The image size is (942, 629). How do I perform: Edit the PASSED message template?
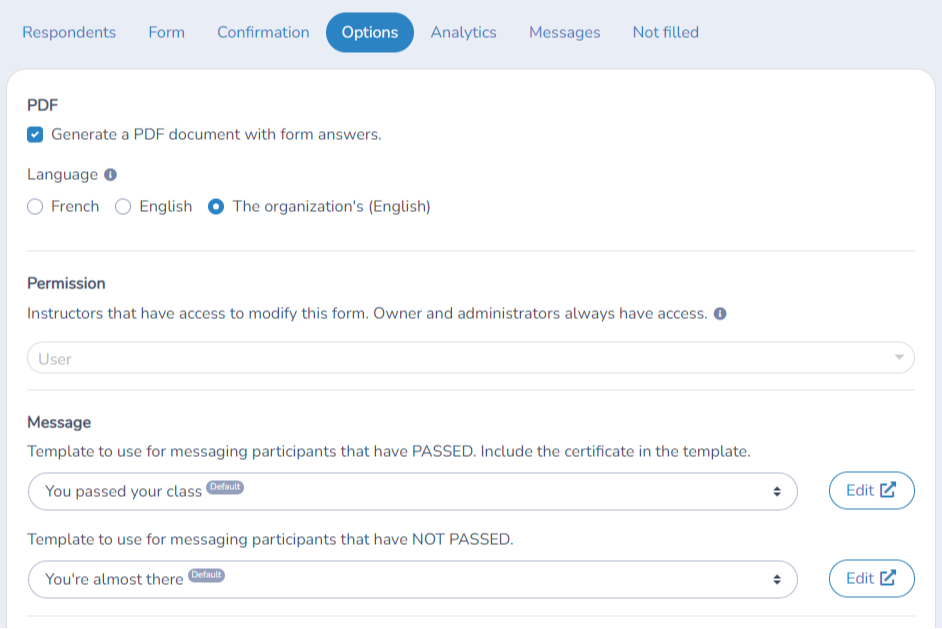tap(871, 490)
